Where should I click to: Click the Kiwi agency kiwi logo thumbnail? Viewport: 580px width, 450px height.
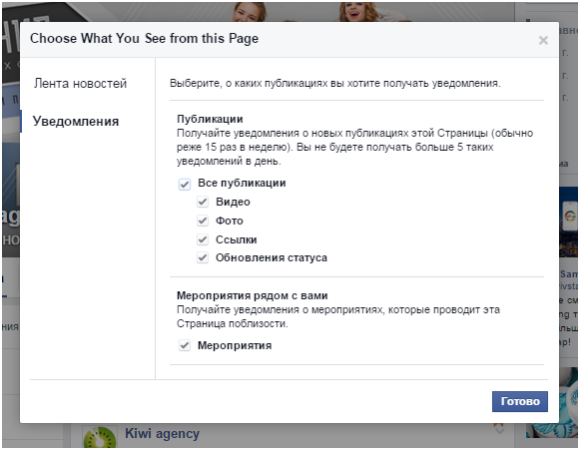click(x=100, y=437)
